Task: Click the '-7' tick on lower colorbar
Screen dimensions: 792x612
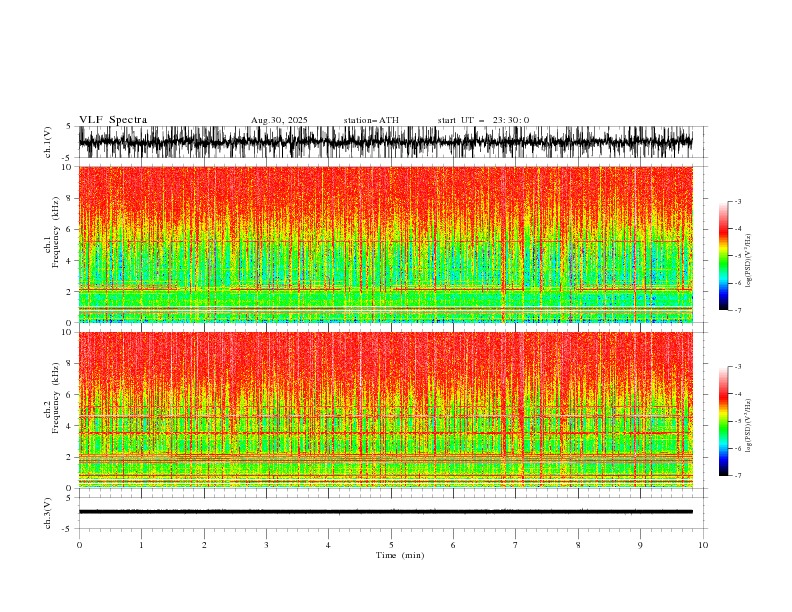Action: [x=738, y=475]
